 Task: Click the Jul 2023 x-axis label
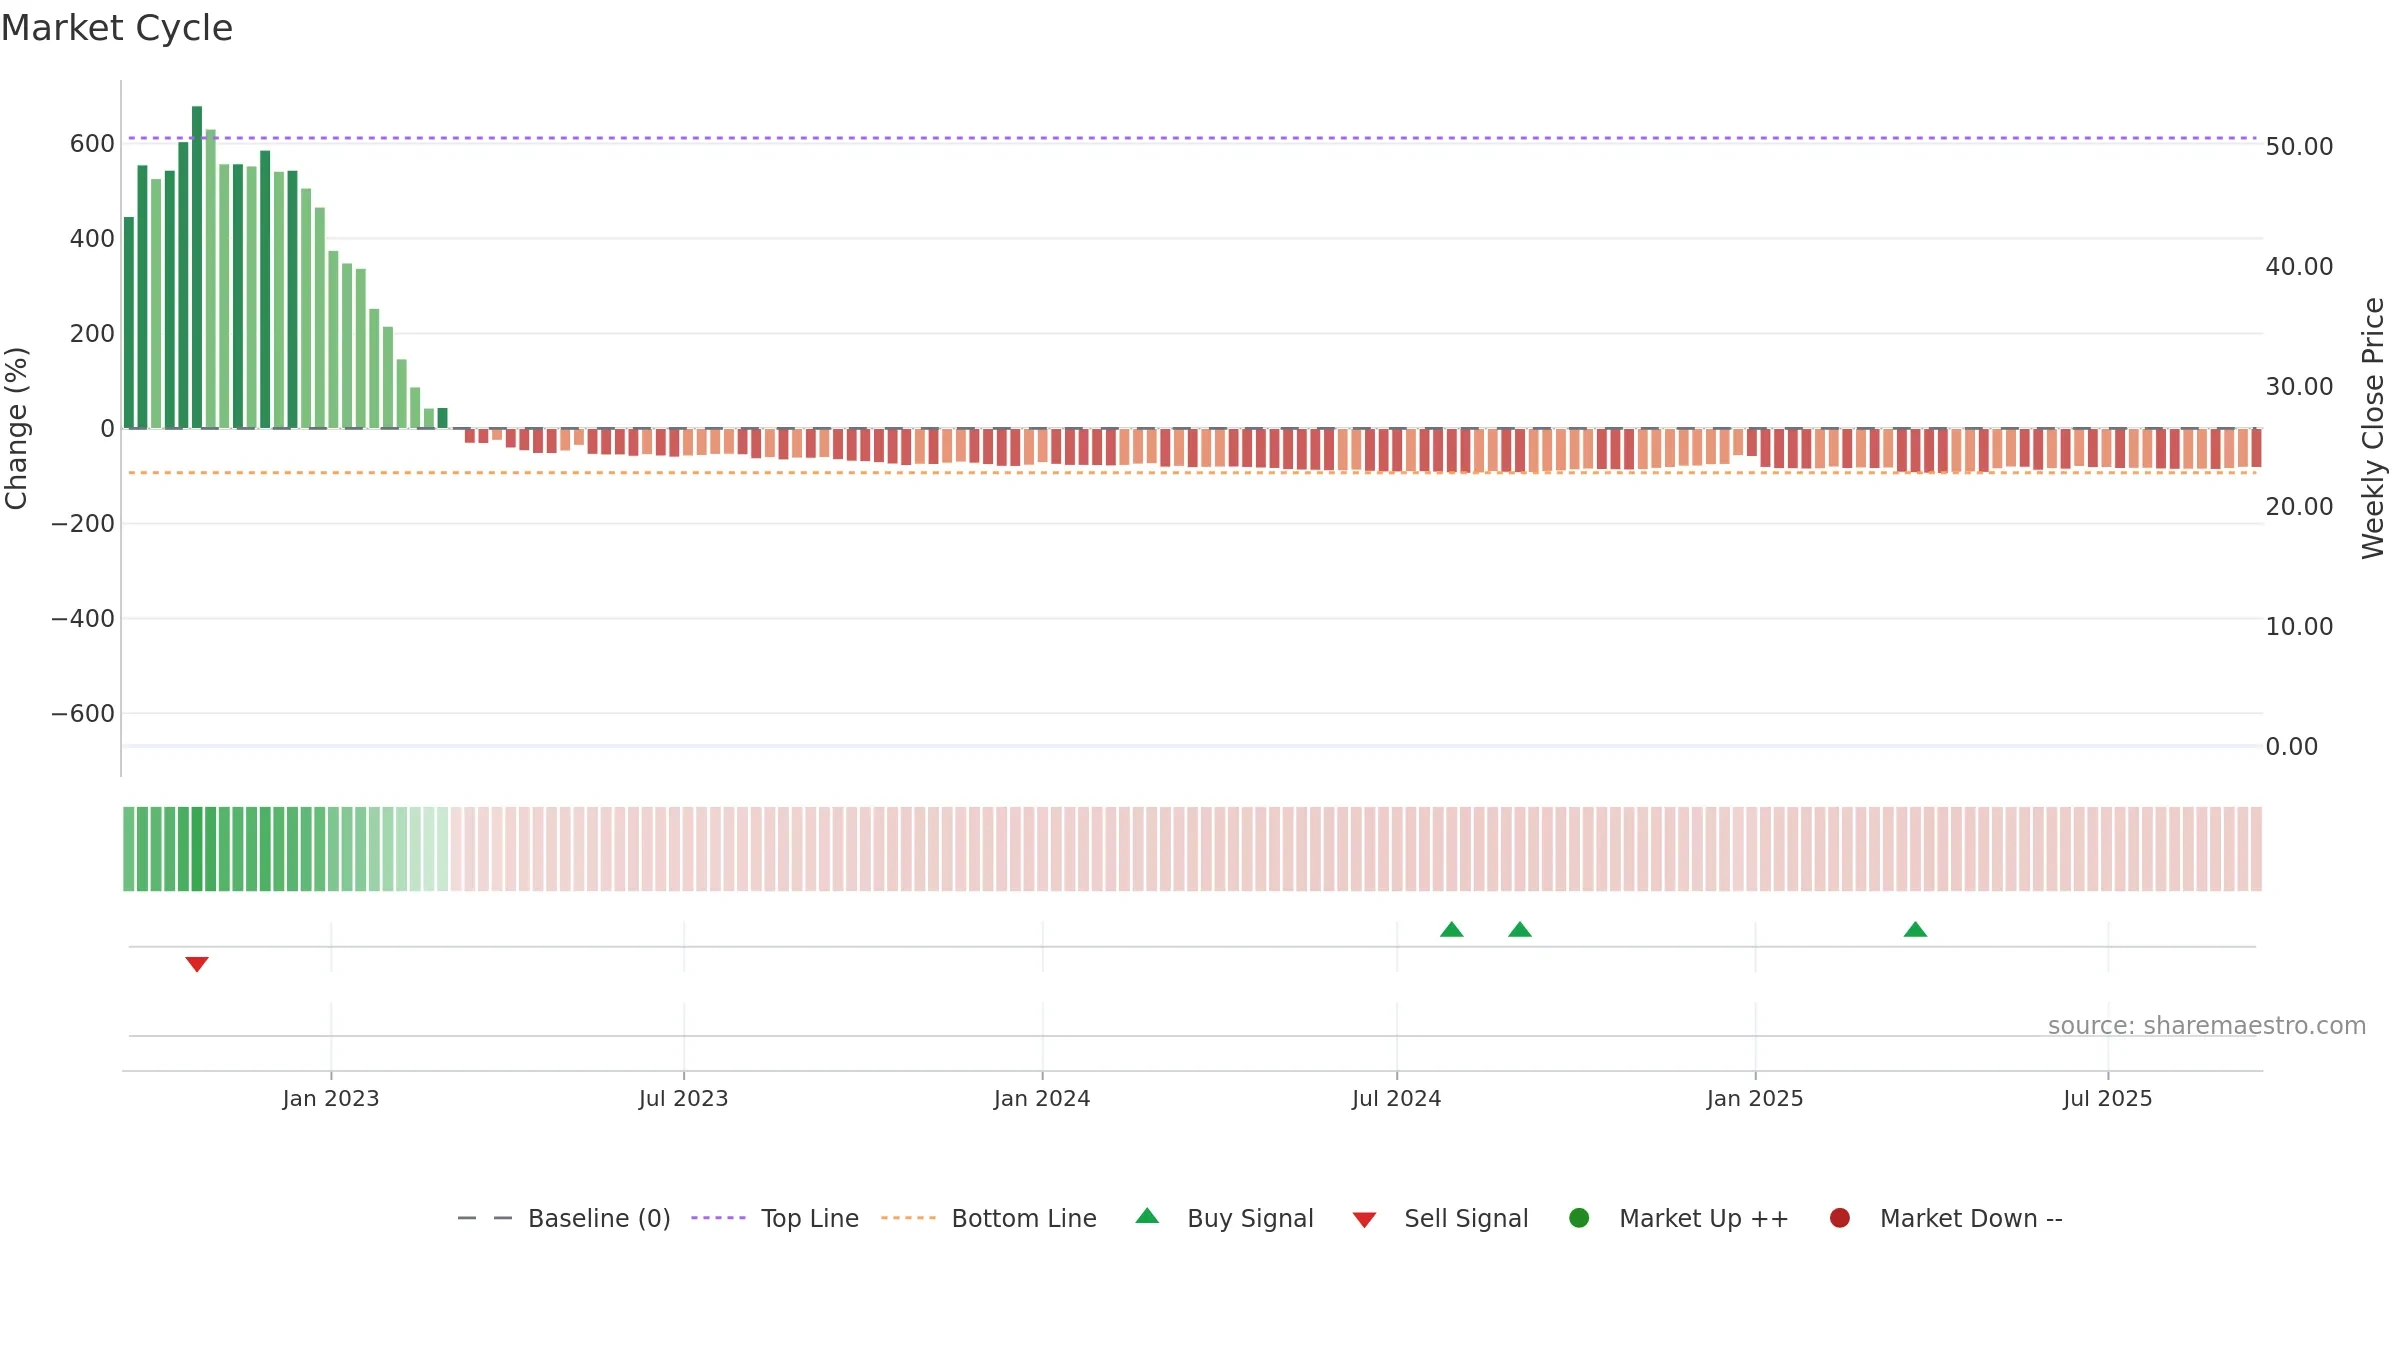[x=684, y=1098]
